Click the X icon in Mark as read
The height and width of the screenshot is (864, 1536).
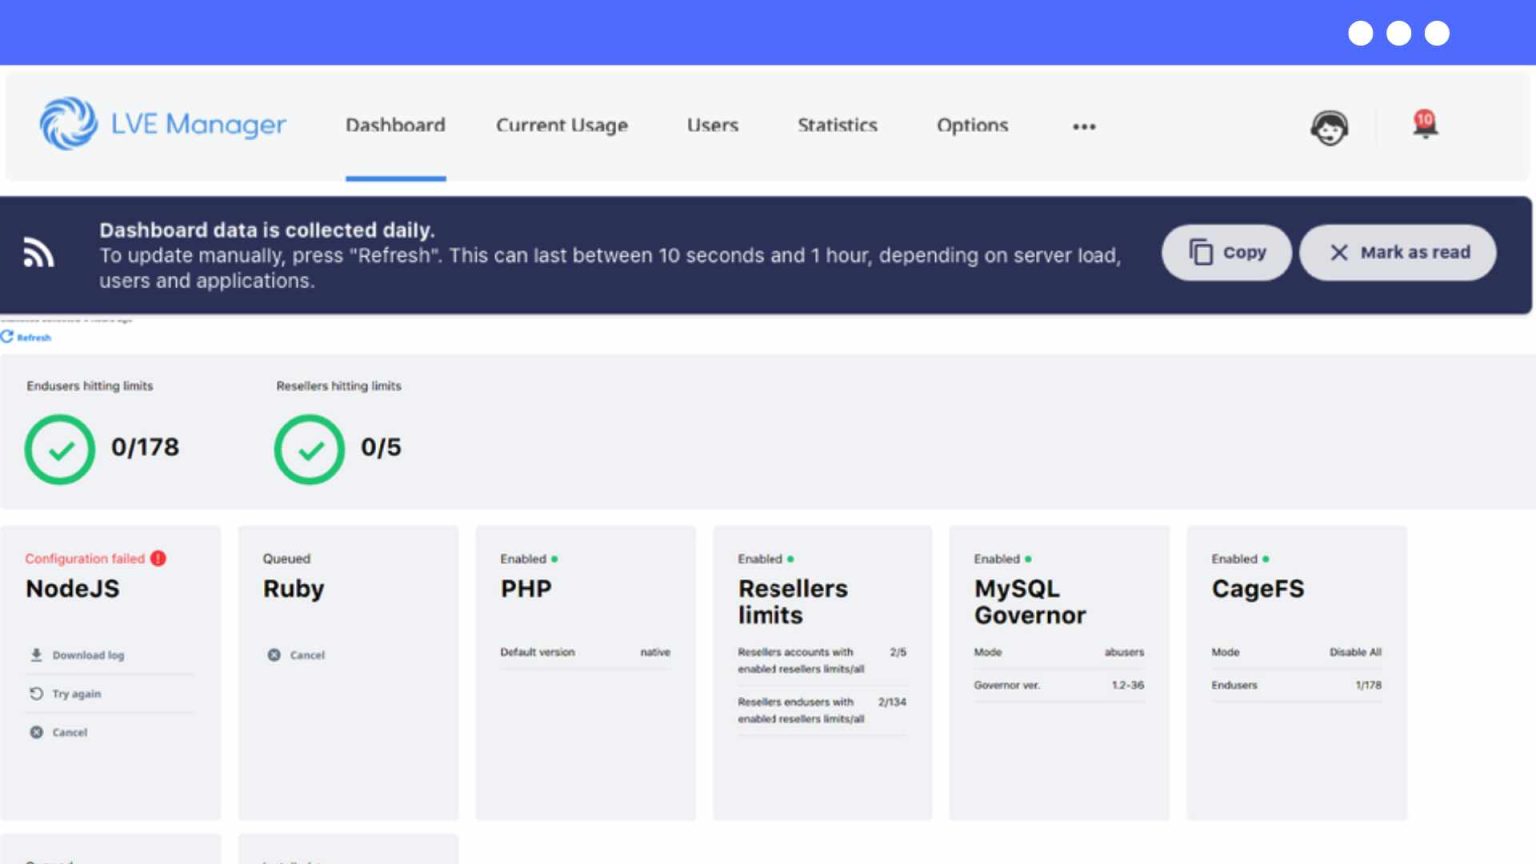(1339, 252)
